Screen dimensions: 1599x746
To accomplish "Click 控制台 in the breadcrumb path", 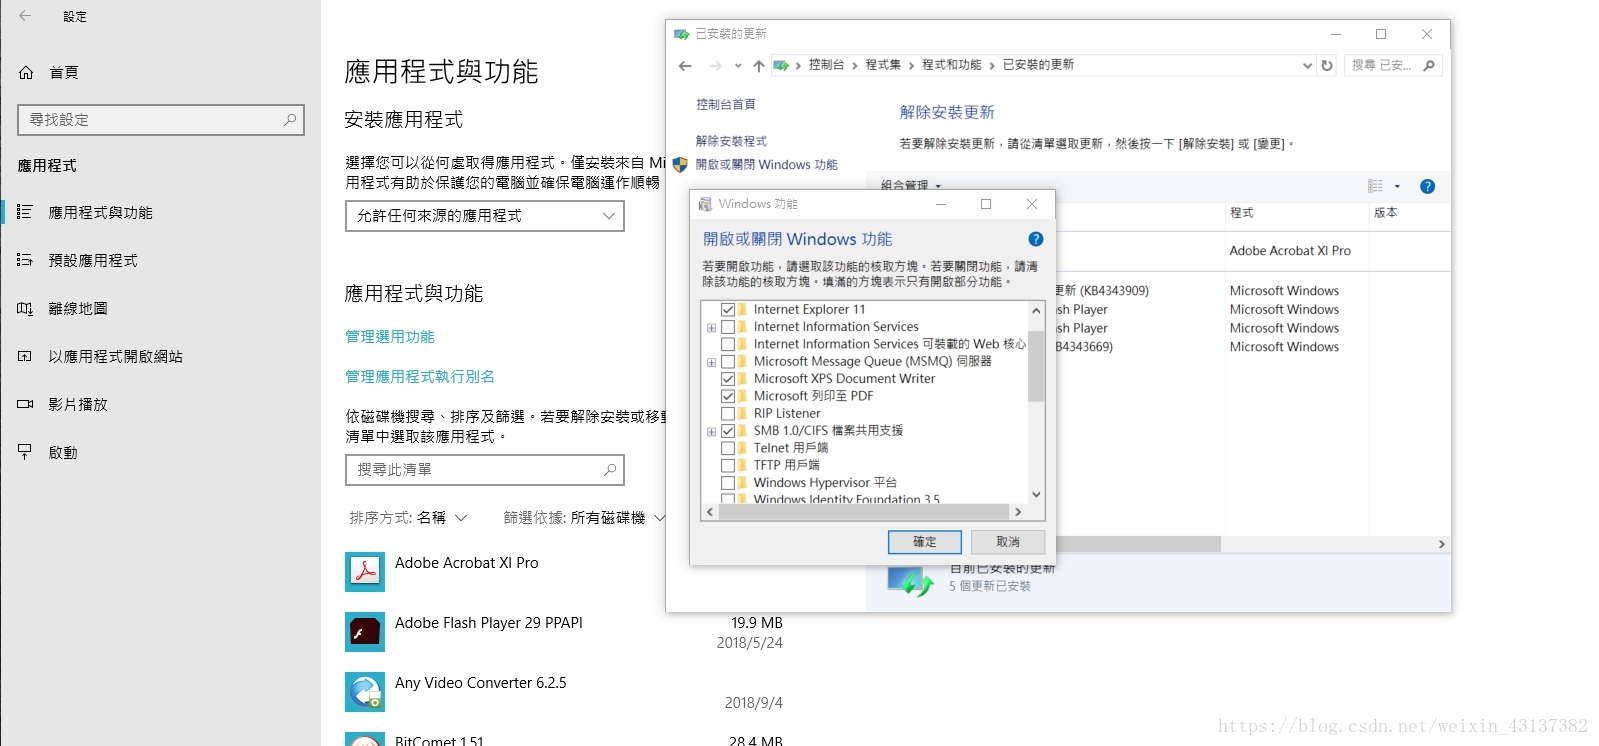I will tap(826, 65).
